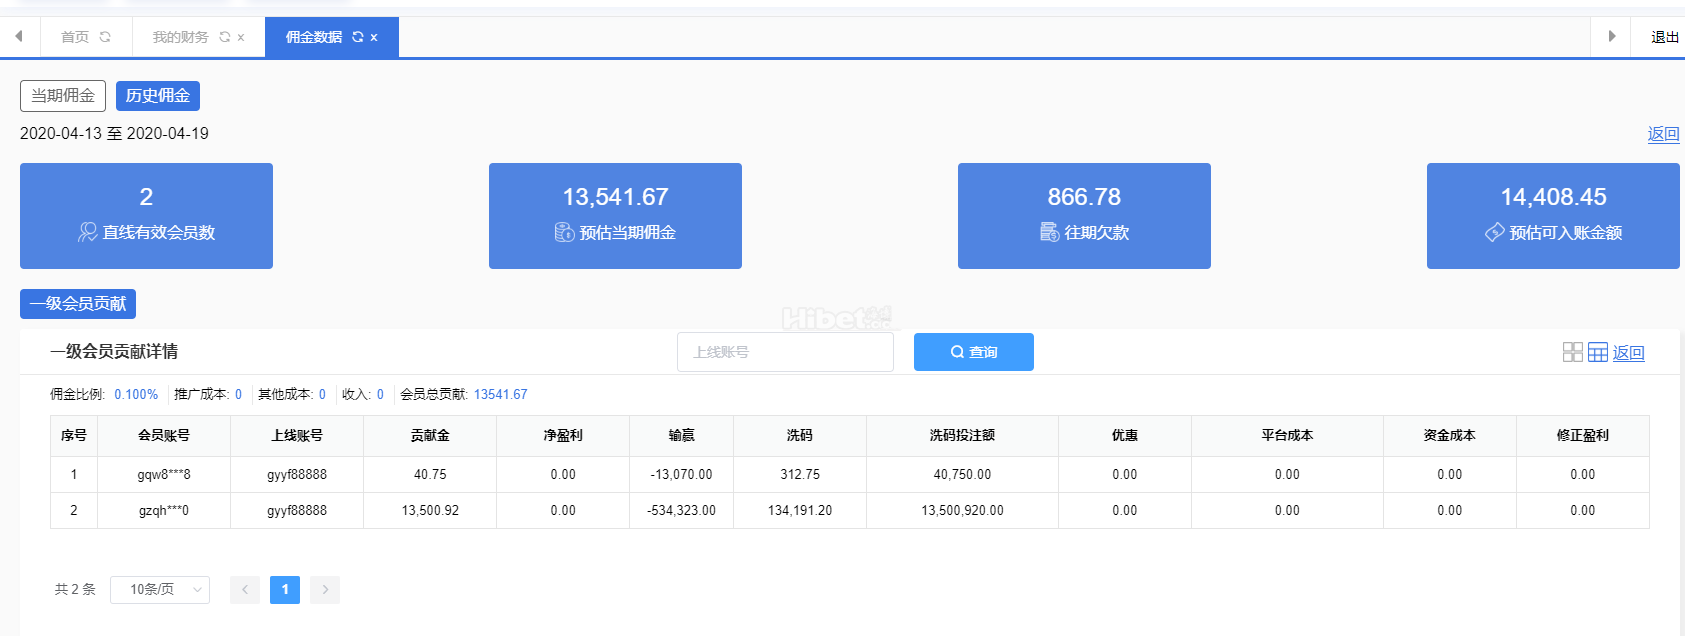Open the 我的财务 tab
The width and height of the screenshot is (1685, 636).
pos(180,37)
